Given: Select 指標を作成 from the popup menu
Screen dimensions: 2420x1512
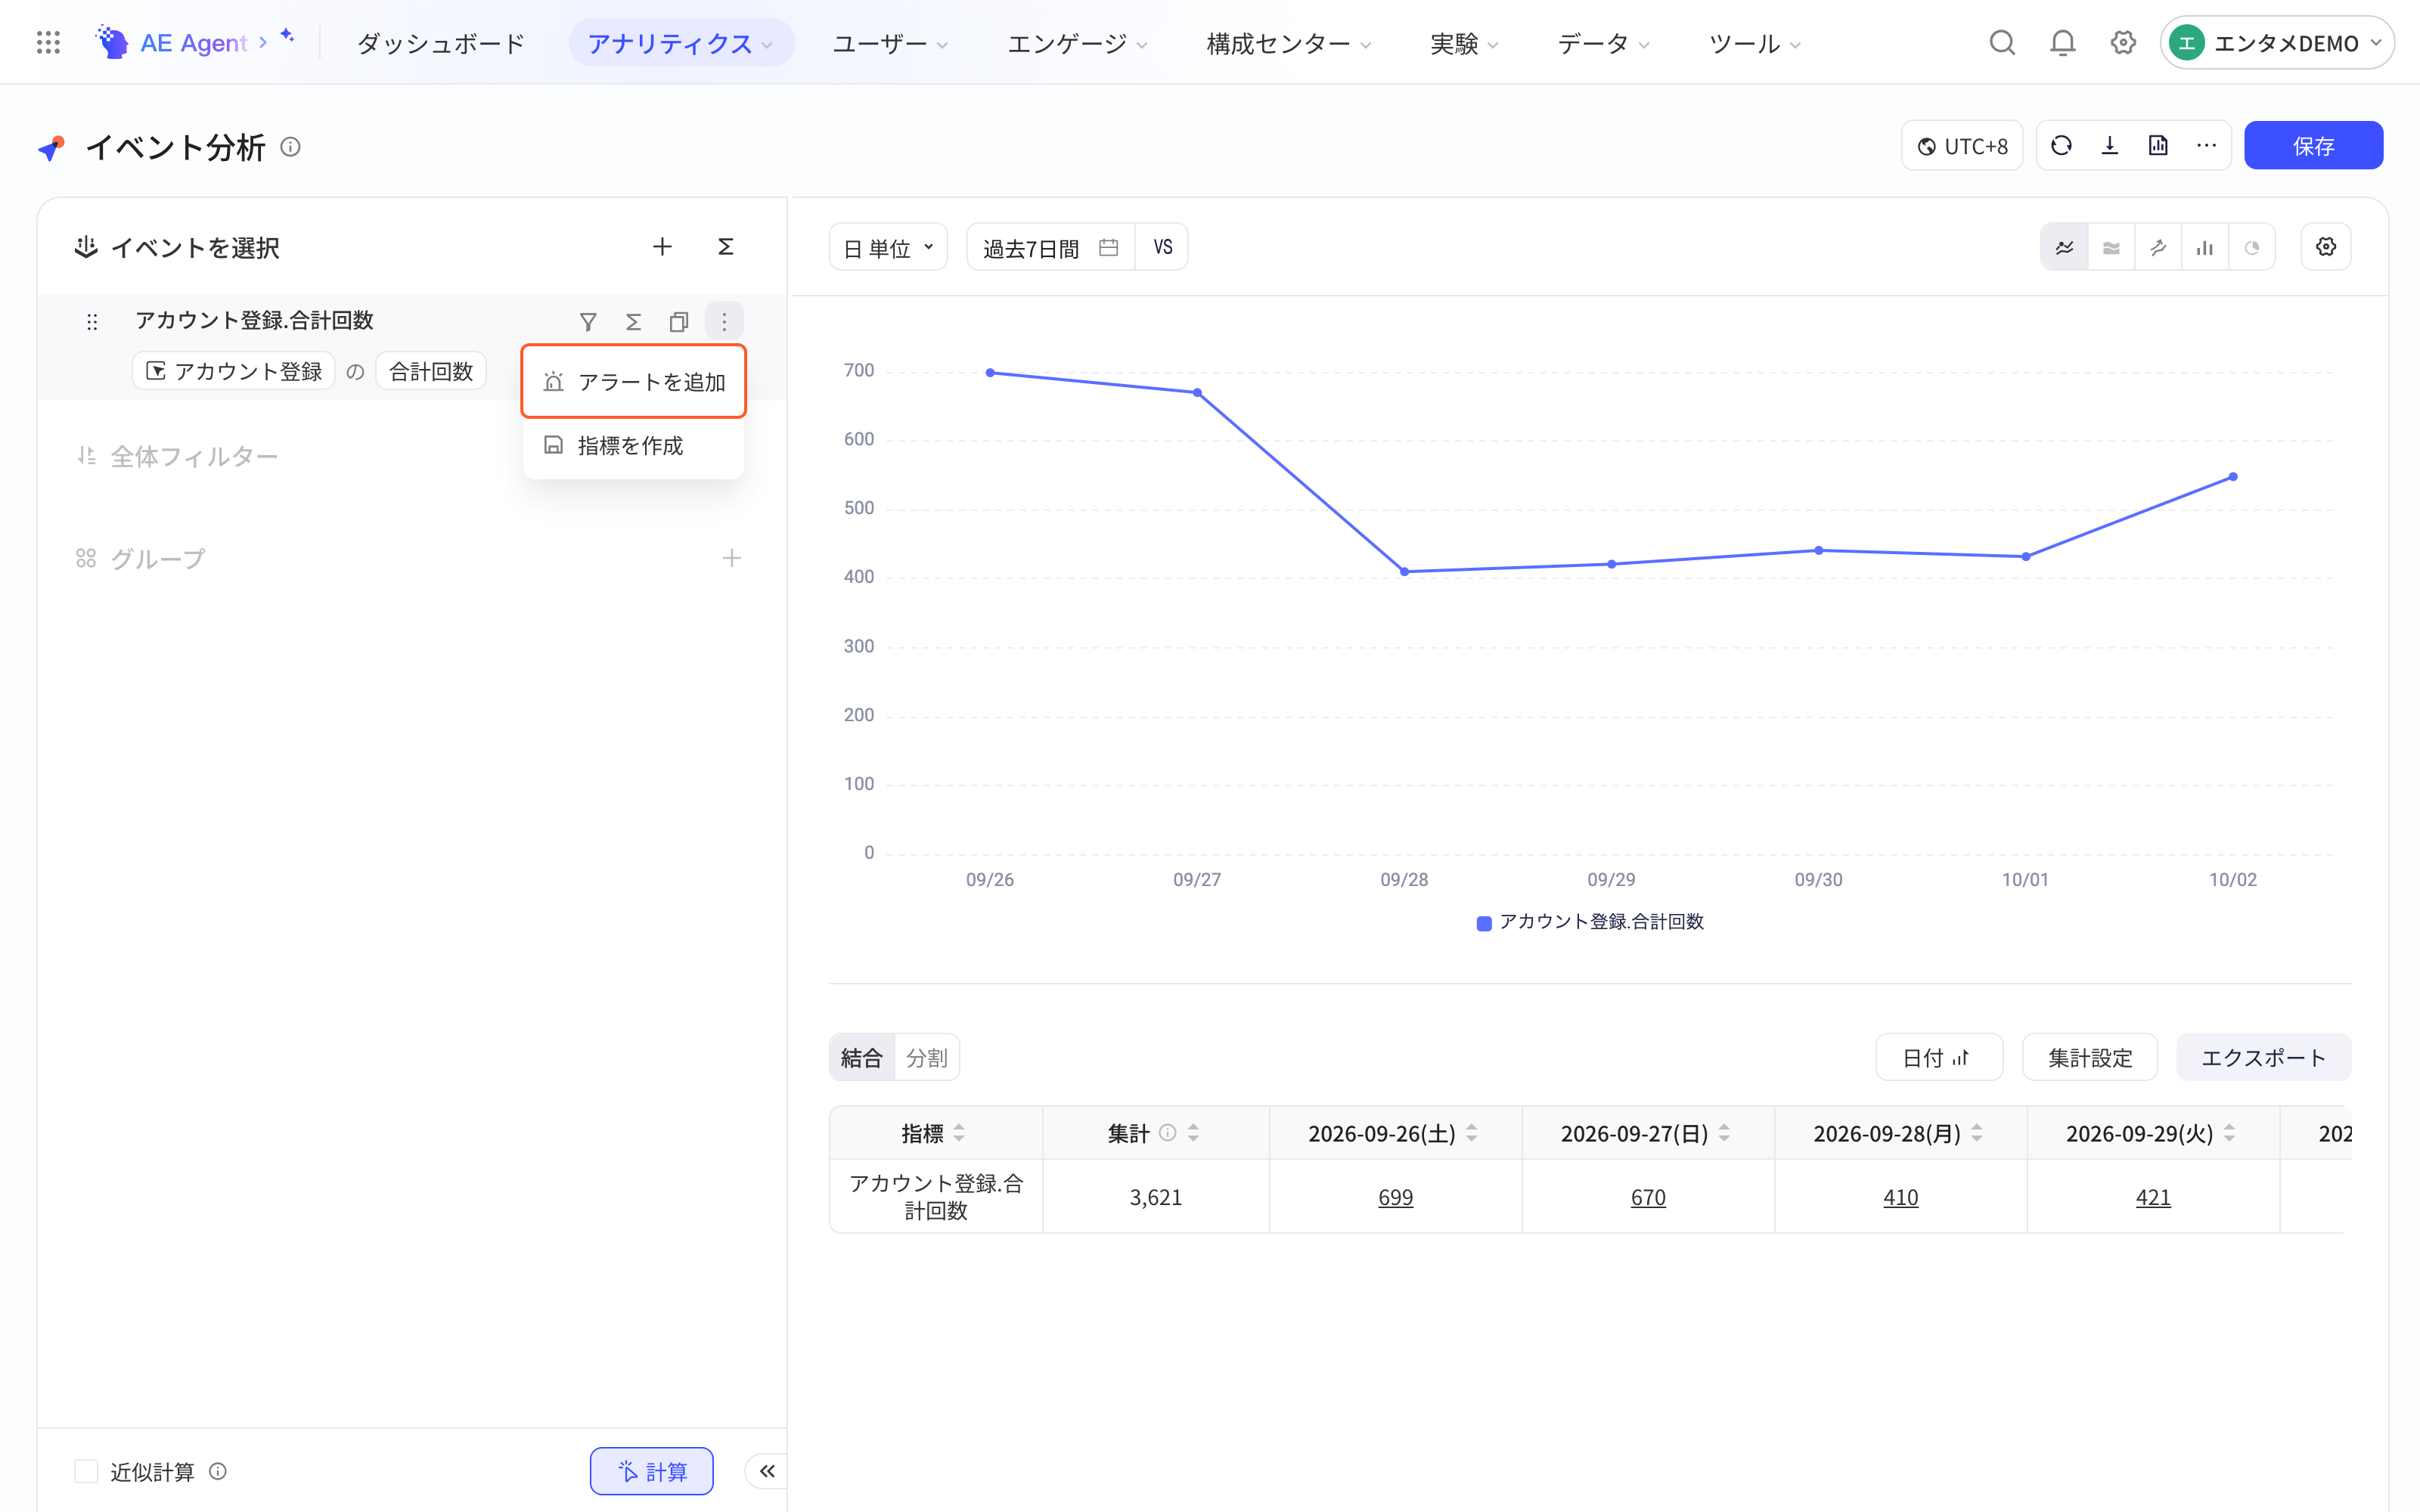Looking at the screenshot, I should point(634,445).
